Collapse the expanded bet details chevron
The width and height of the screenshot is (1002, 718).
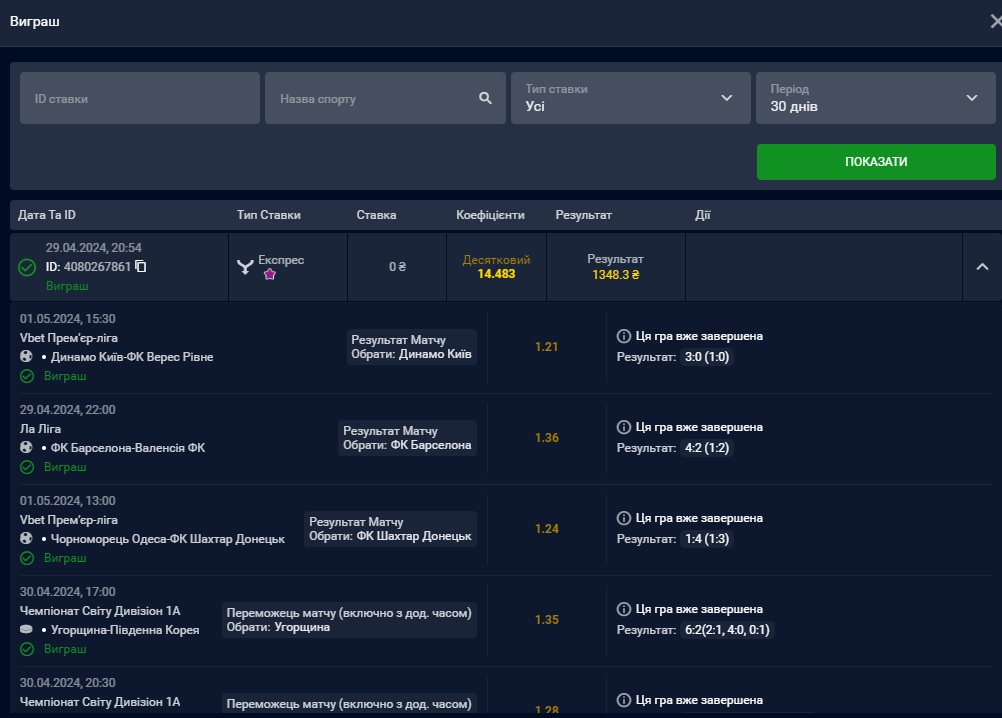tap(982, 266)
